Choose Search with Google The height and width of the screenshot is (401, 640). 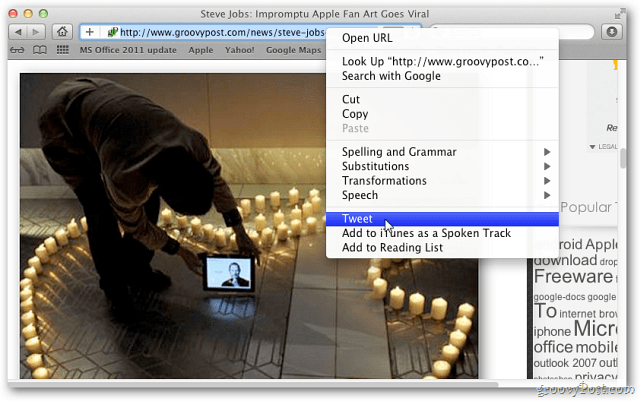pos(442,76)
